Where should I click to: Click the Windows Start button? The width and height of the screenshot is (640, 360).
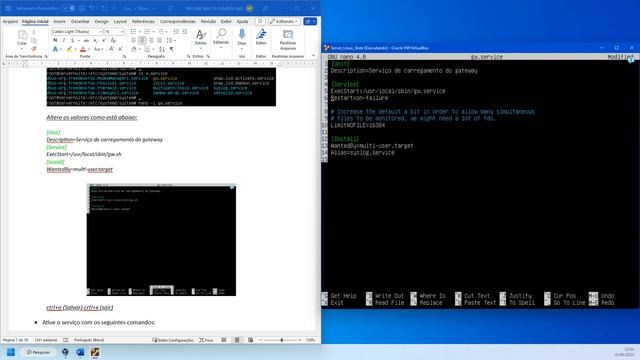pyautogui.click(x=11, y=352)
